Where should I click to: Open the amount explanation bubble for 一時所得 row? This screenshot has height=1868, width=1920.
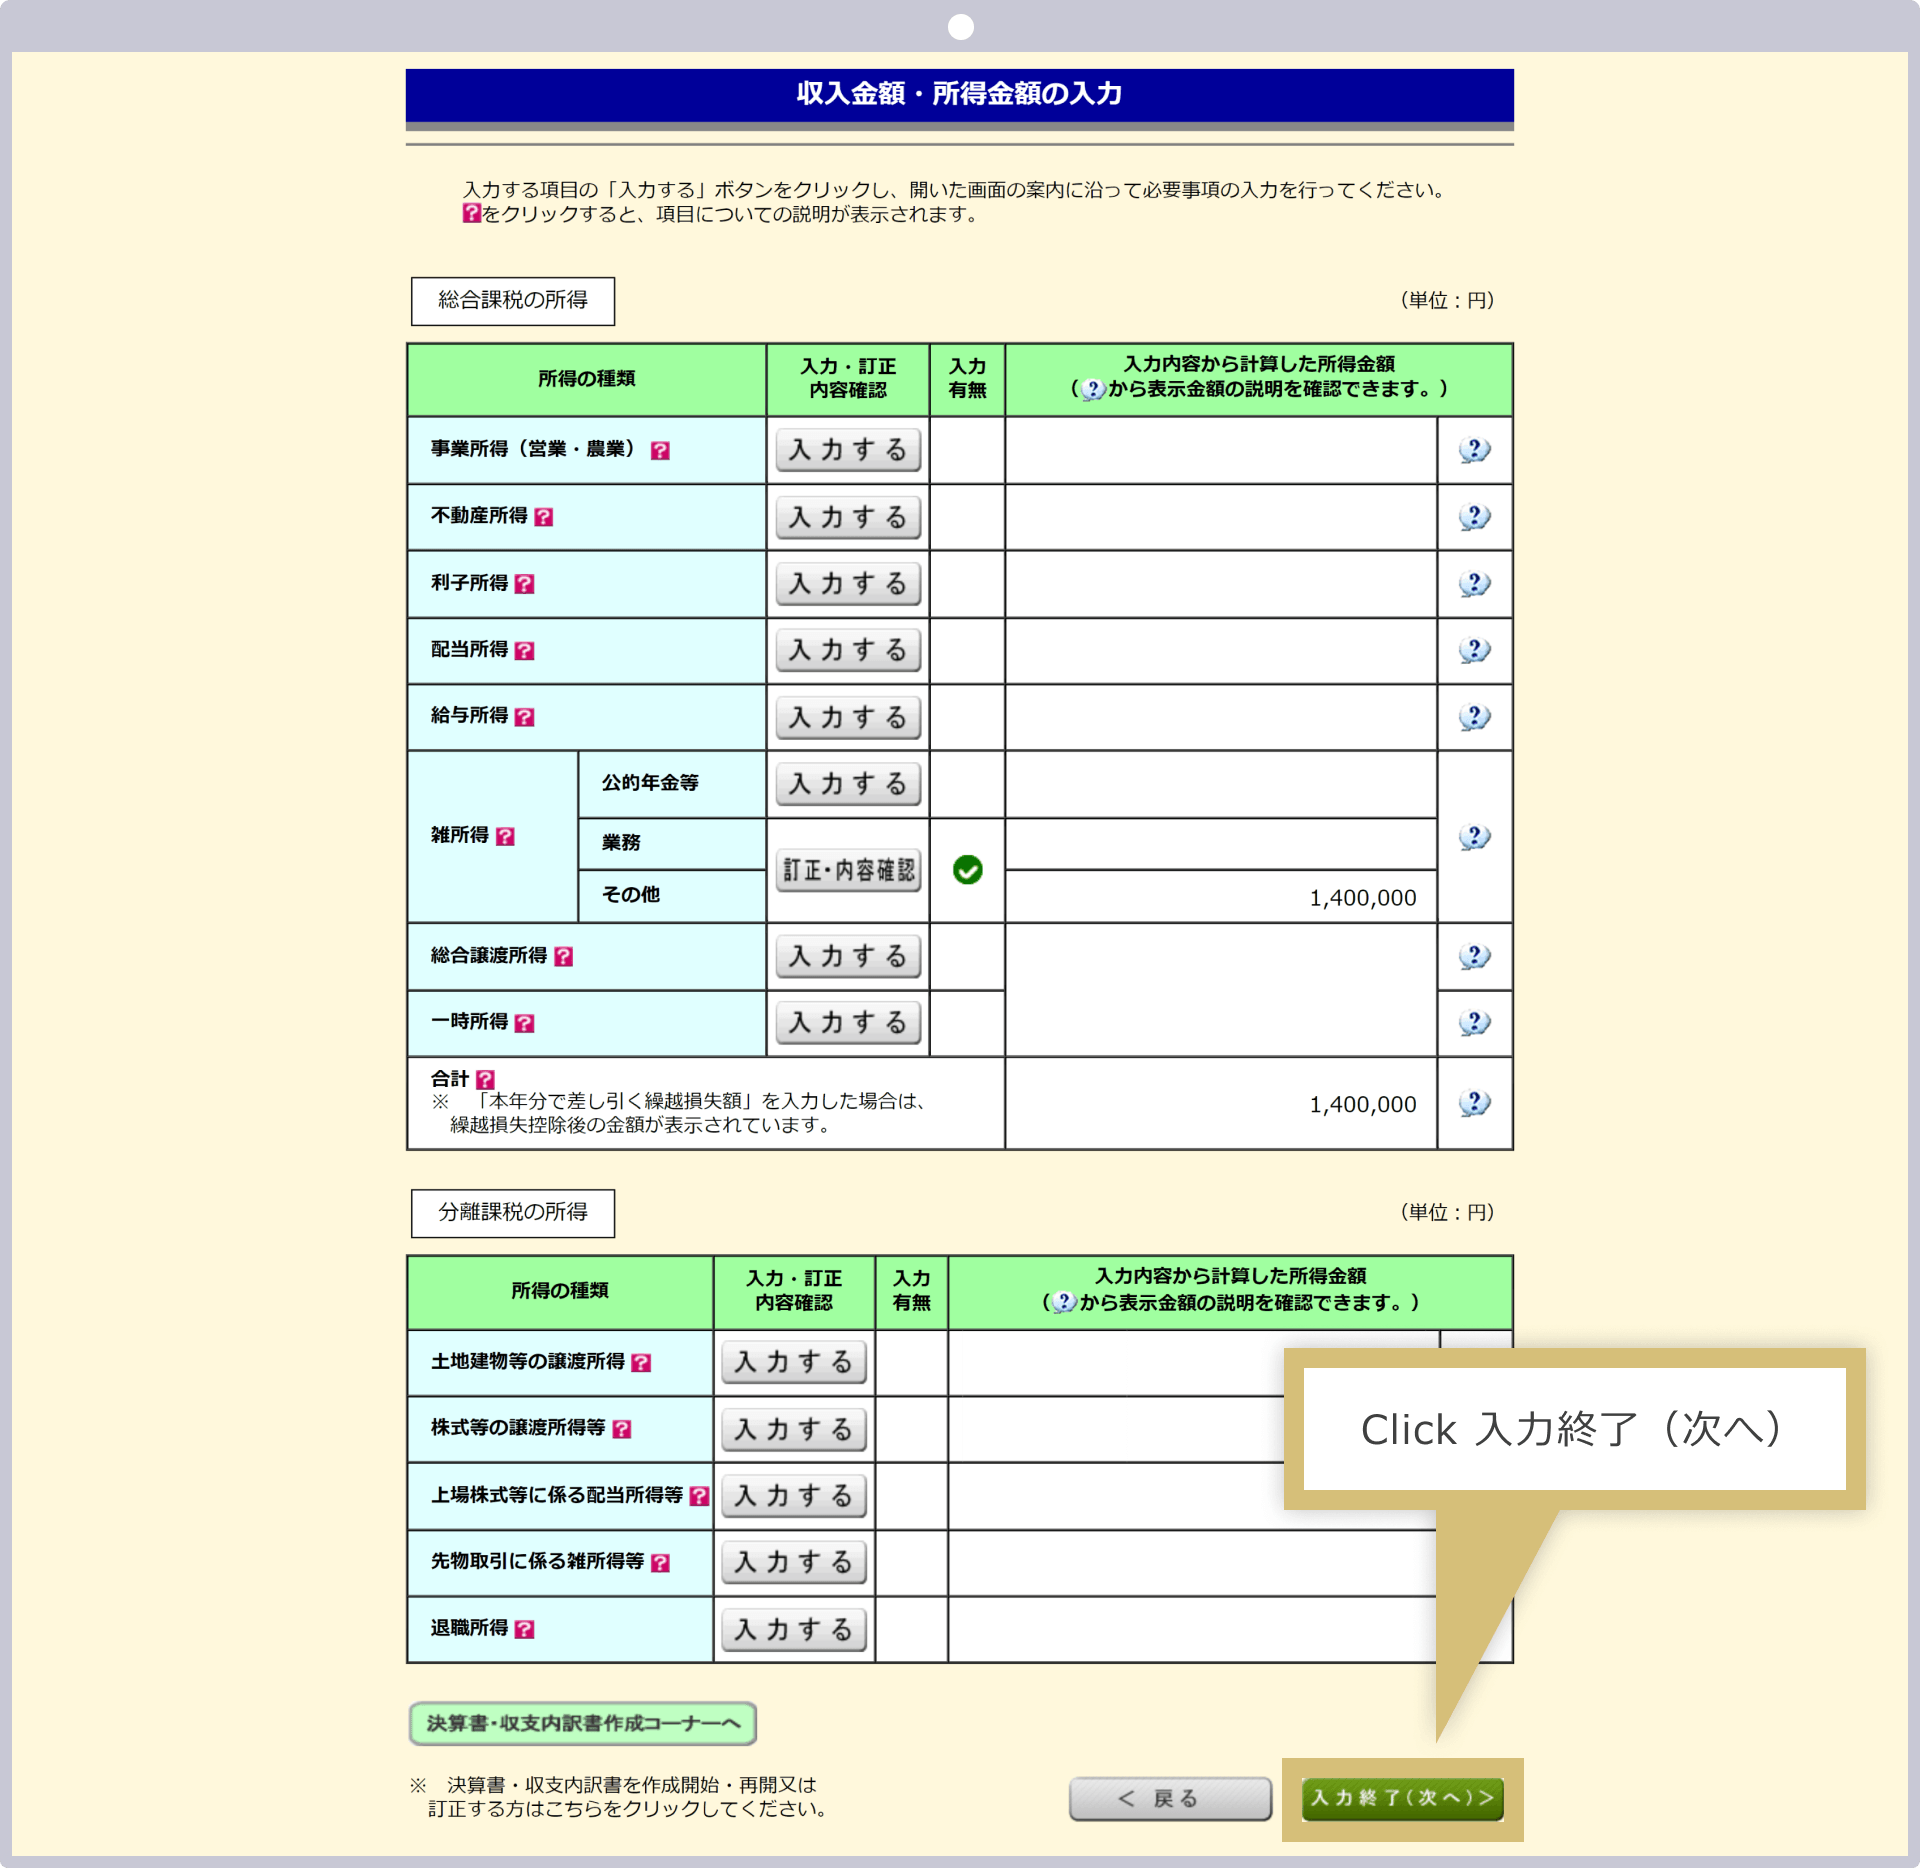pos(1474,1023)
